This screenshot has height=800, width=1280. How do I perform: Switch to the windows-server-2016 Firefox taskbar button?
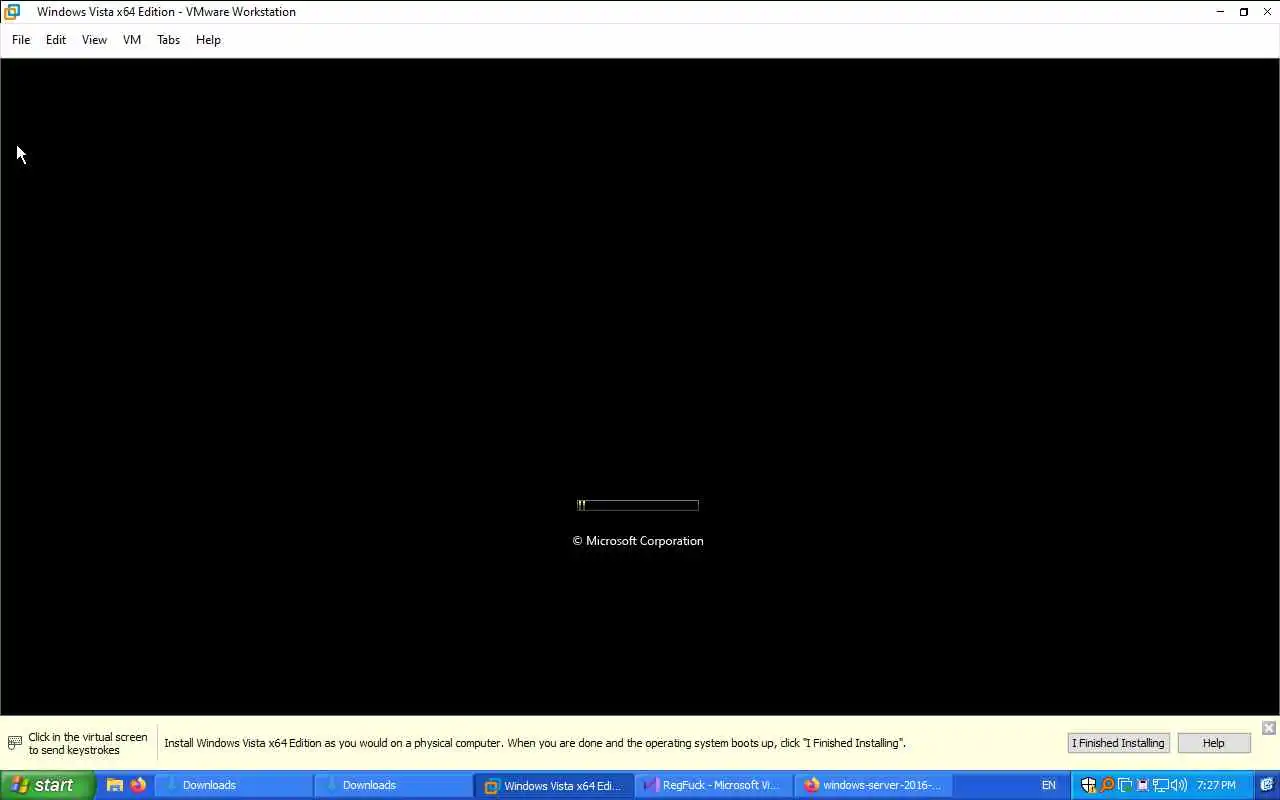tap(874, 785)
